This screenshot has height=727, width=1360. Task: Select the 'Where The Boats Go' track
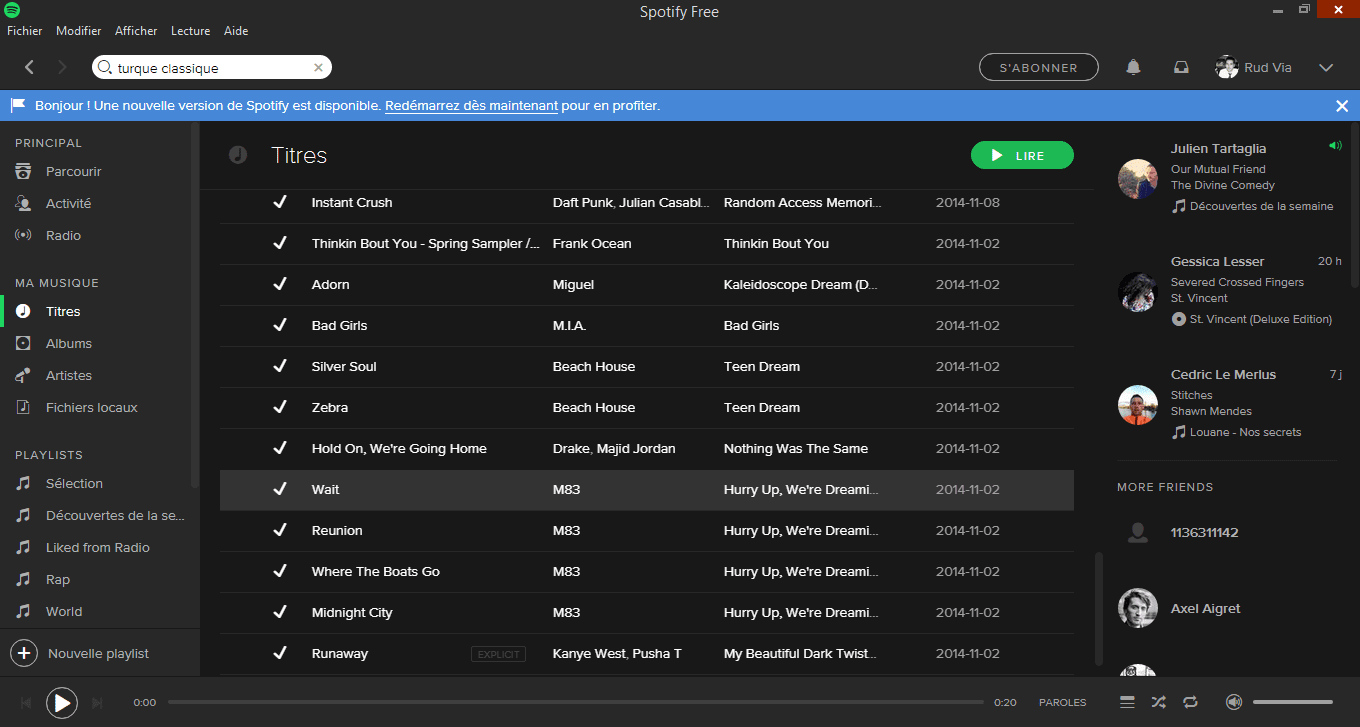647,571
